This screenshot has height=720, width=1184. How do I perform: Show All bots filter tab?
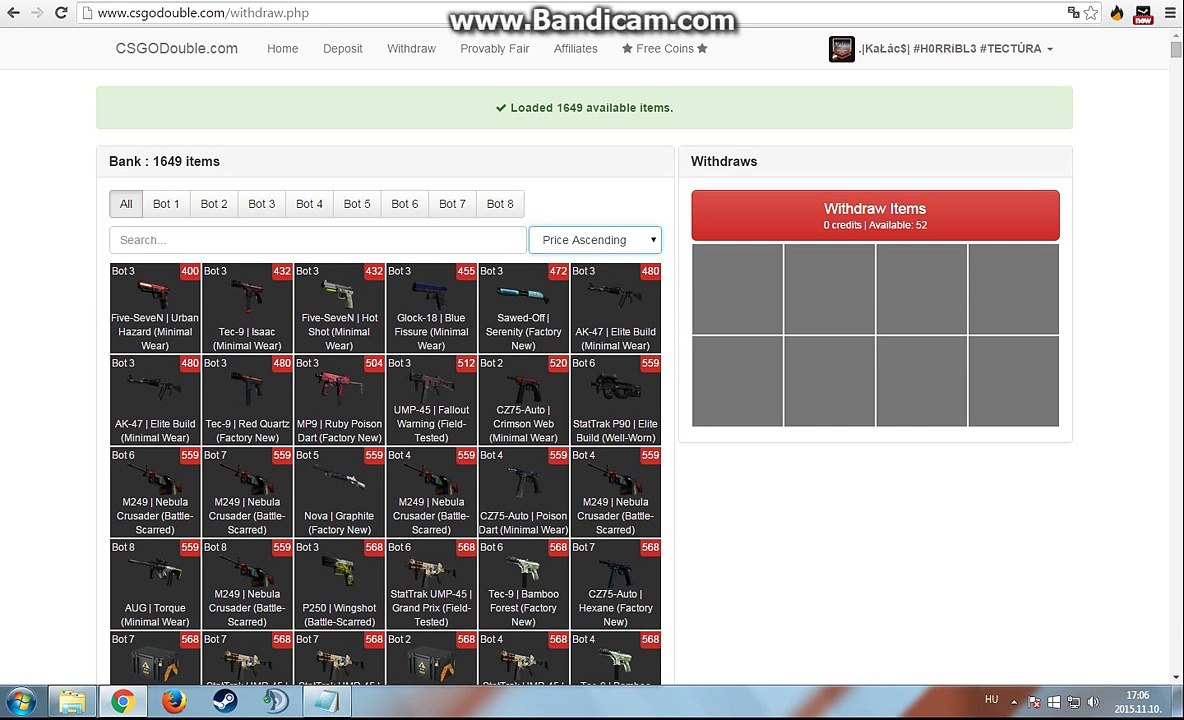click(x=126, y=204)
